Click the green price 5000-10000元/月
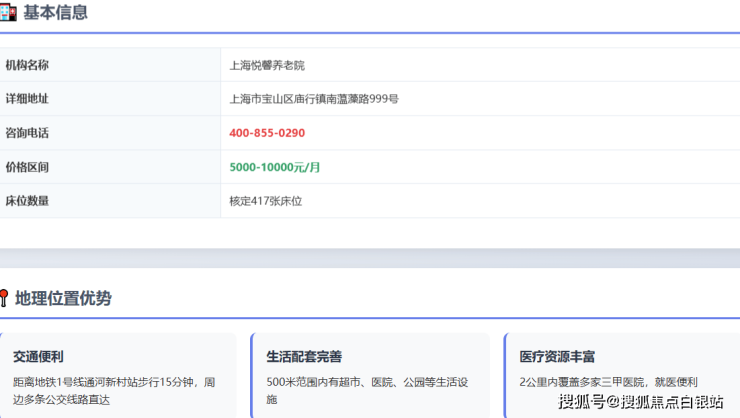The width and height of the screenshot is (740, 418). 275,167
